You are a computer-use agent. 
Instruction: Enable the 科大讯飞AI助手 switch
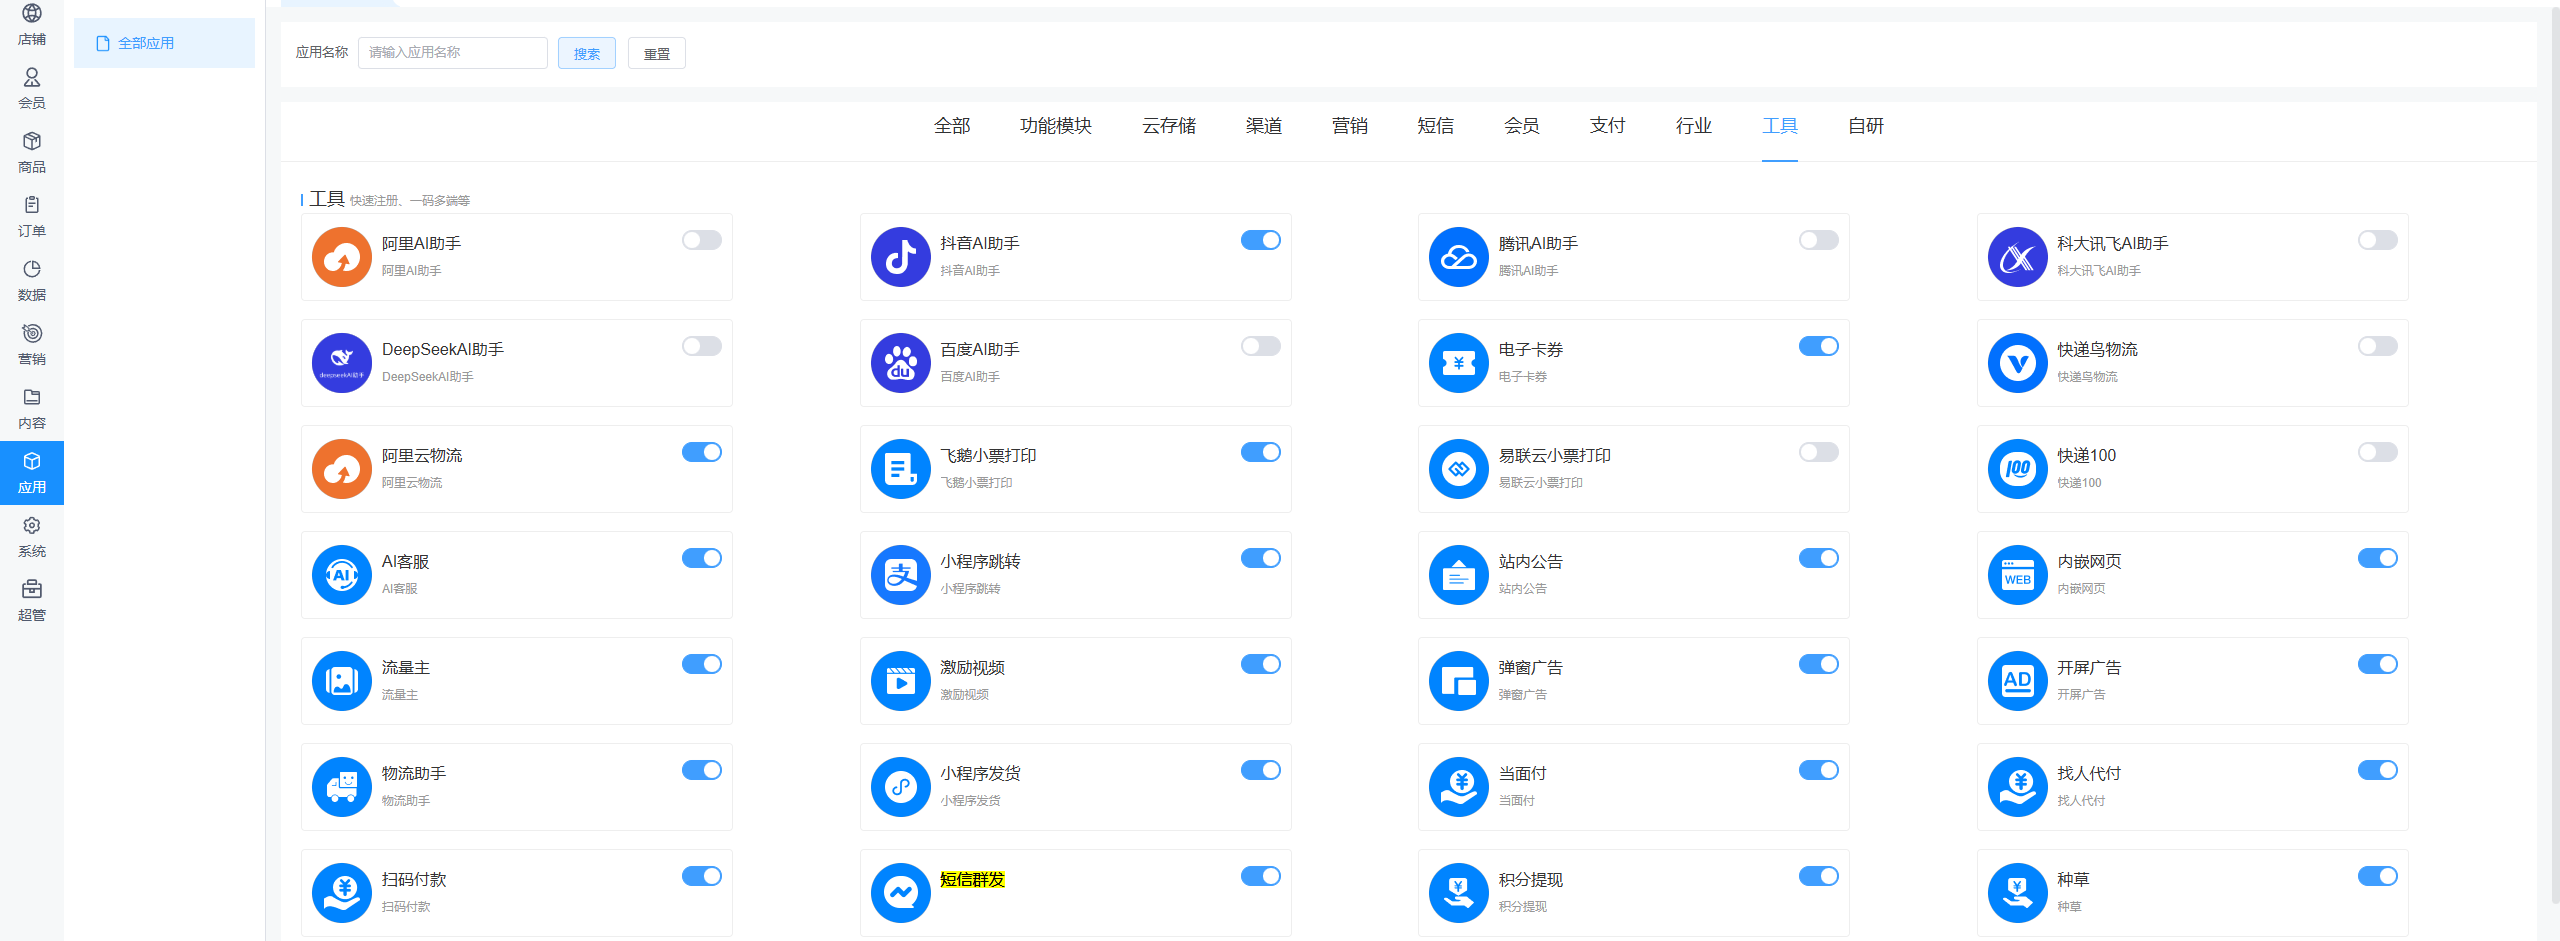(x=2378, y=240)
